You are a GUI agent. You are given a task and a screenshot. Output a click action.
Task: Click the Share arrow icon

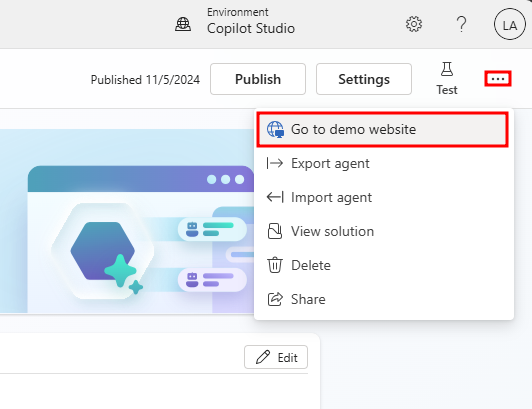(x=275, y=299)
